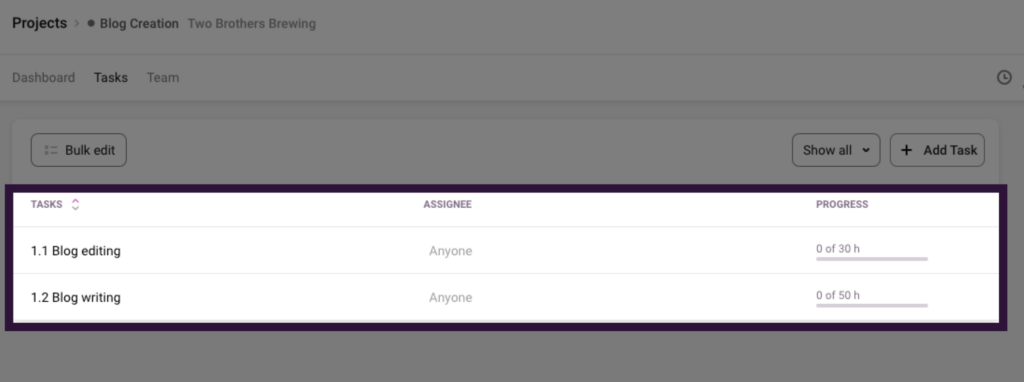This screenshot has width=1024, height=382.
Task: Open the 1.2 Blog writing task
Action: tap(76, 297)
